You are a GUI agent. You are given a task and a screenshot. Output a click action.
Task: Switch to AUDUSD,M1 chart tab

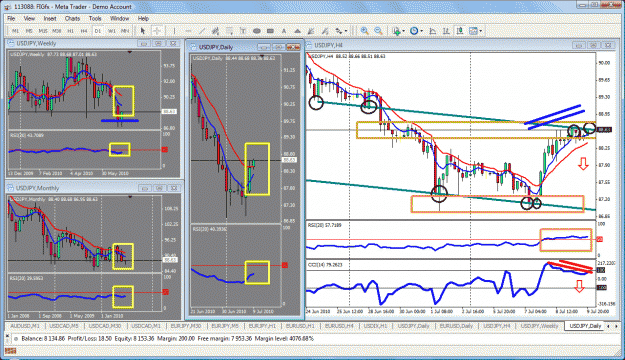(25, 326)
